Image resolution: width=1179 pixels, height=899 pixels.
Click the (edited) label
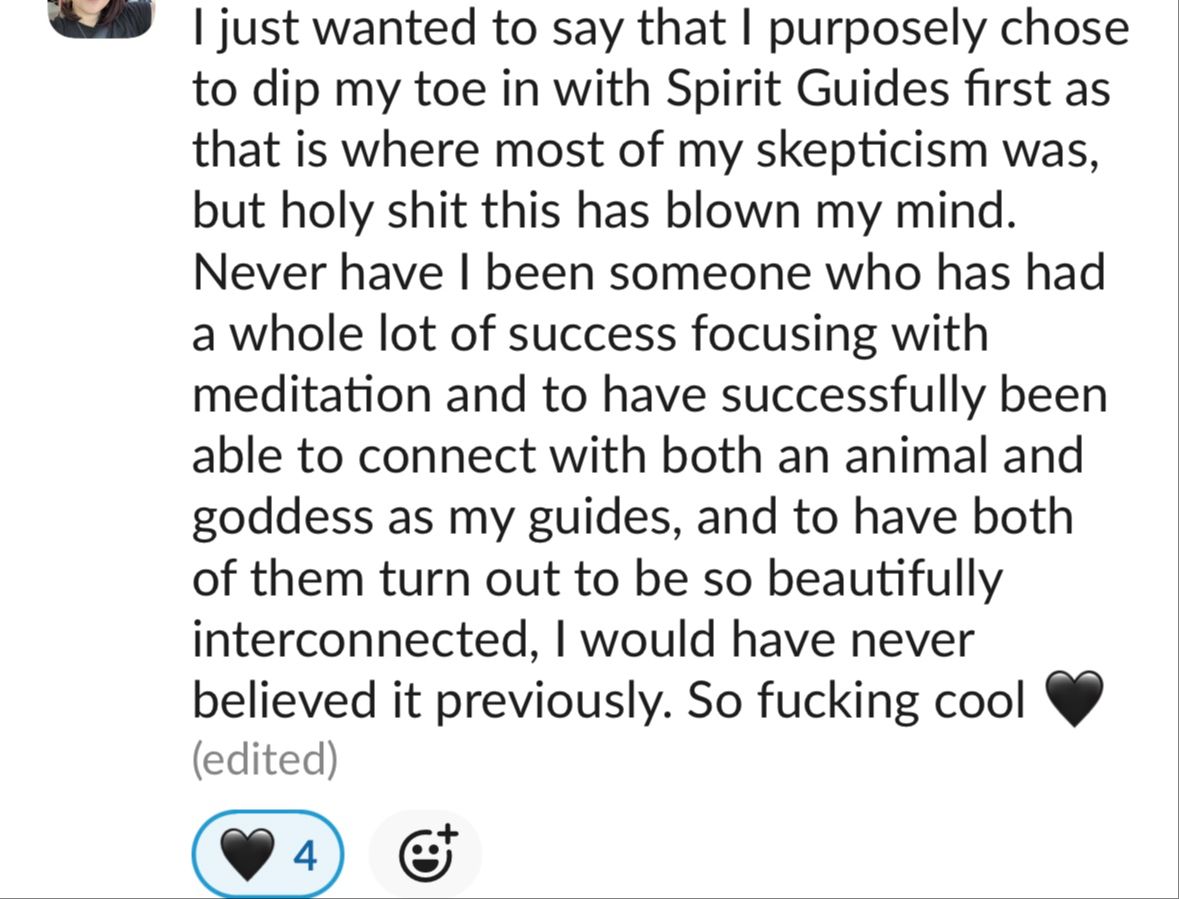pyautogui.click(x=264, y=761)
